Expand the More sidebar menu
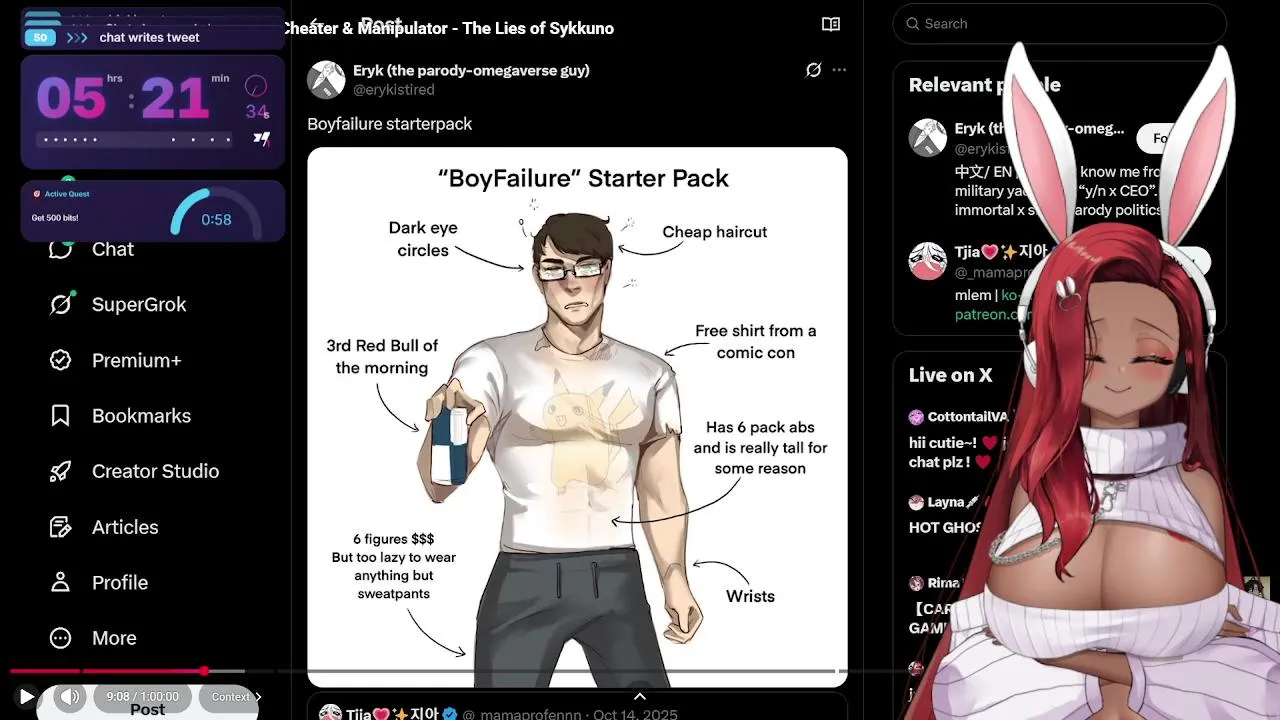The width and height of the screenshot is (1280, 720). click(93, 638)
